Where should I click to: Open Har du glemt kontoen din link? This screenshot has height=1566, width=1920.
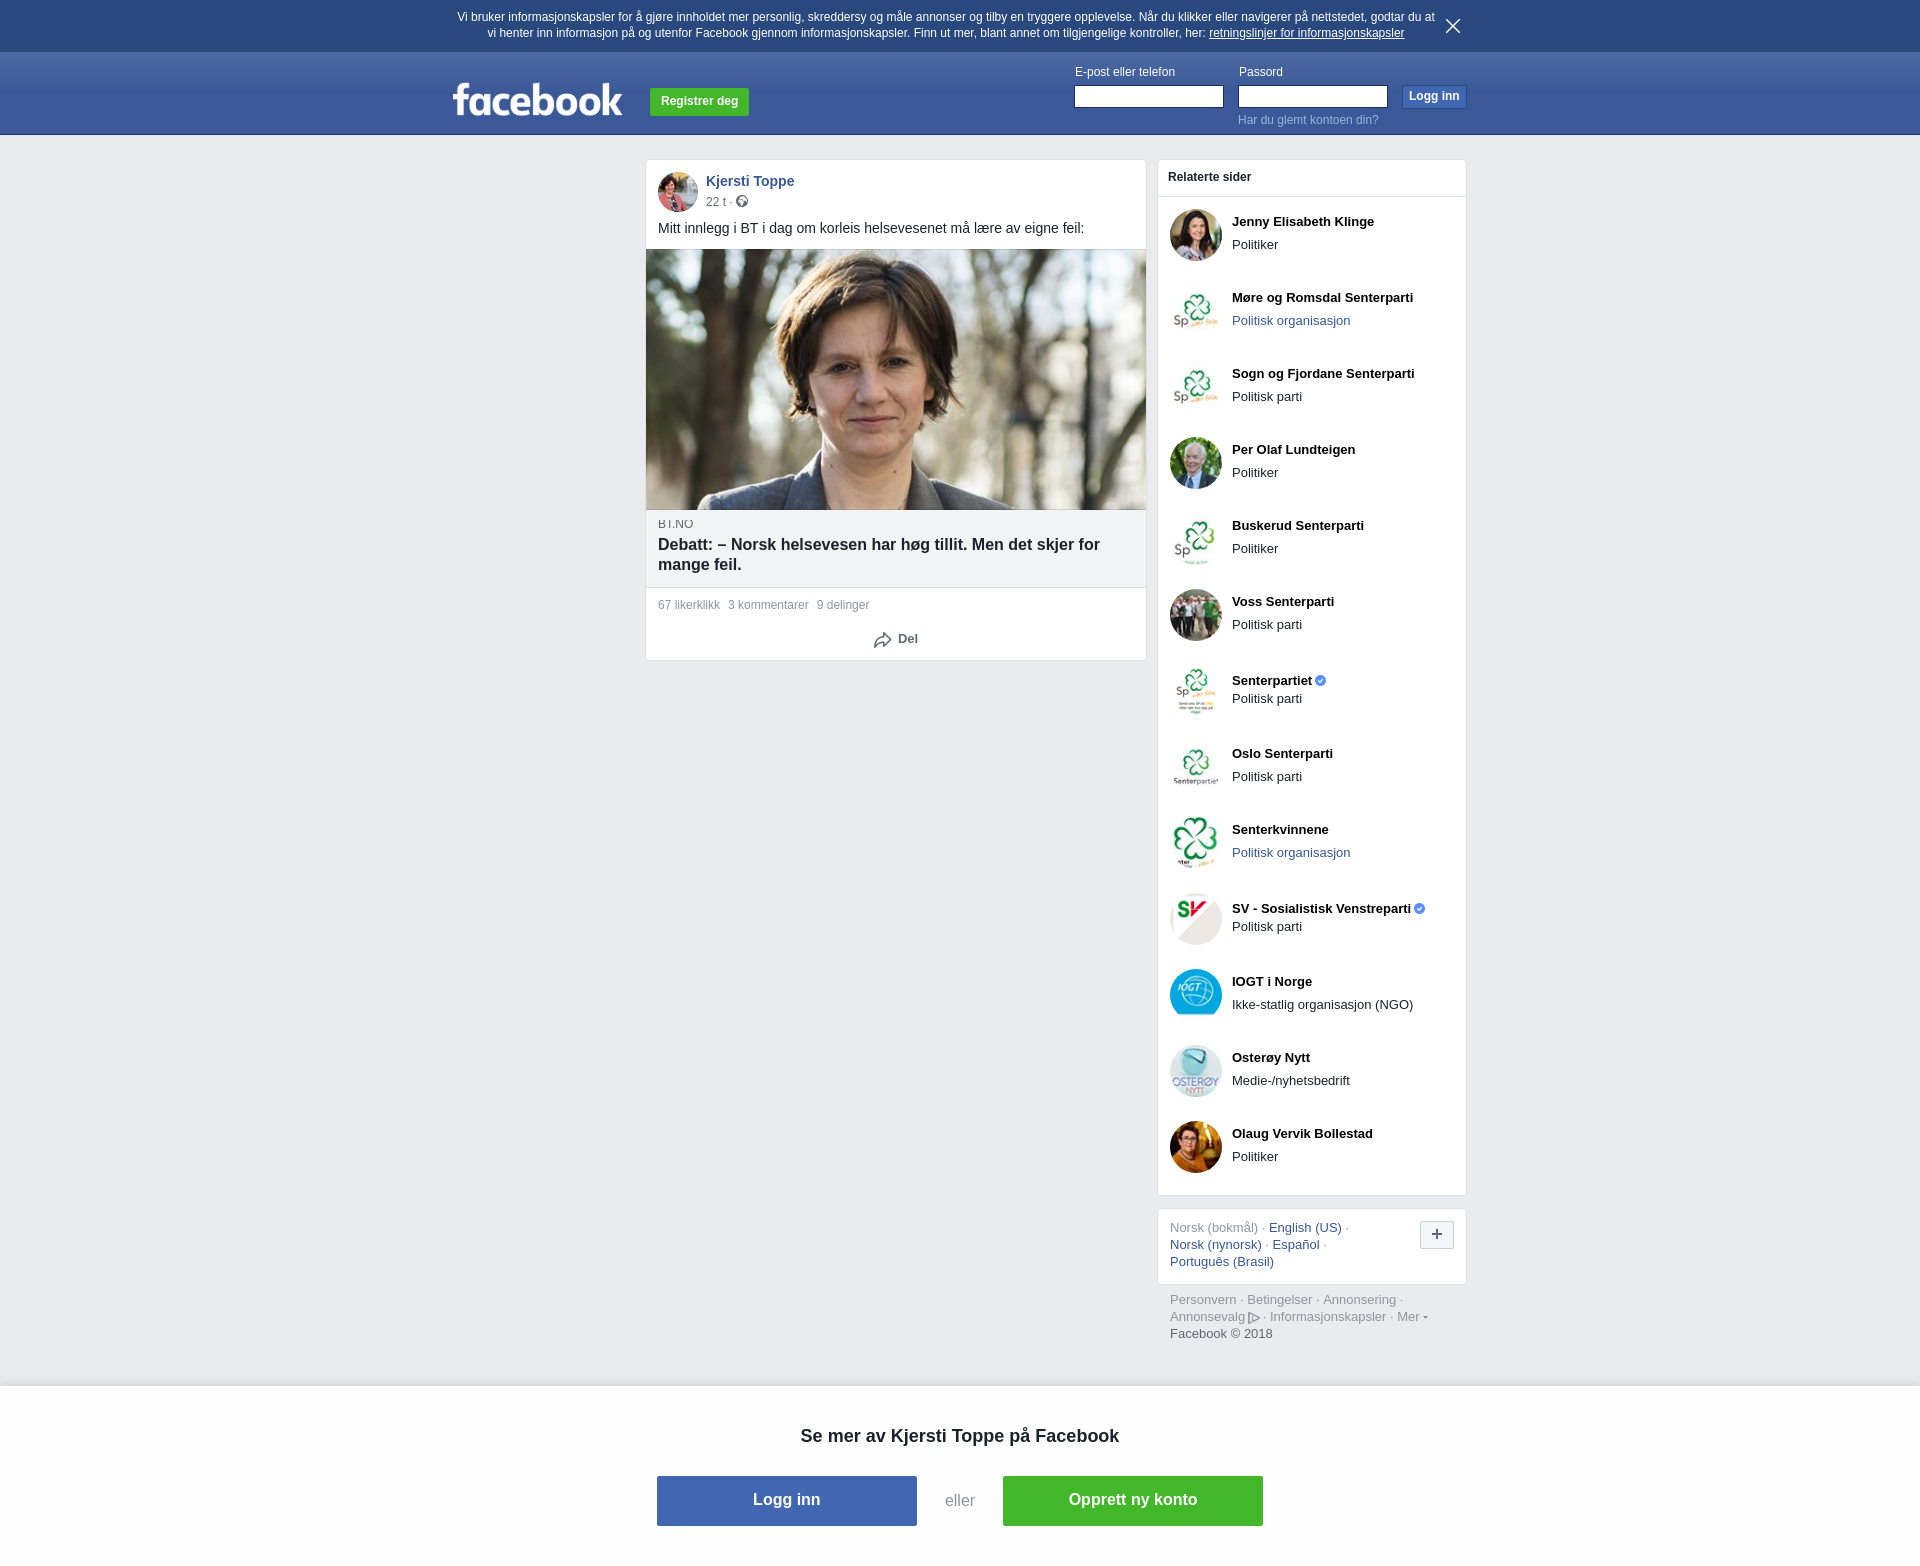pyautogui.click(x=1308, y=120)
